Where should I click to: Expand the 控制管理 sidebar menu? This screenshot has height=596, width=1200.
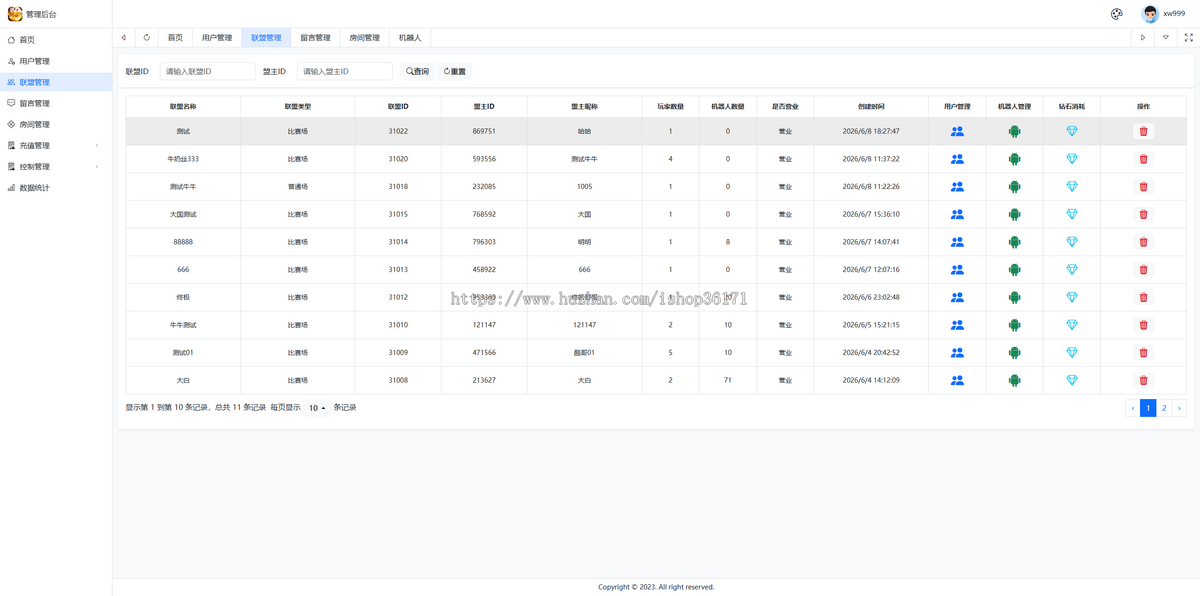(56, 166)
